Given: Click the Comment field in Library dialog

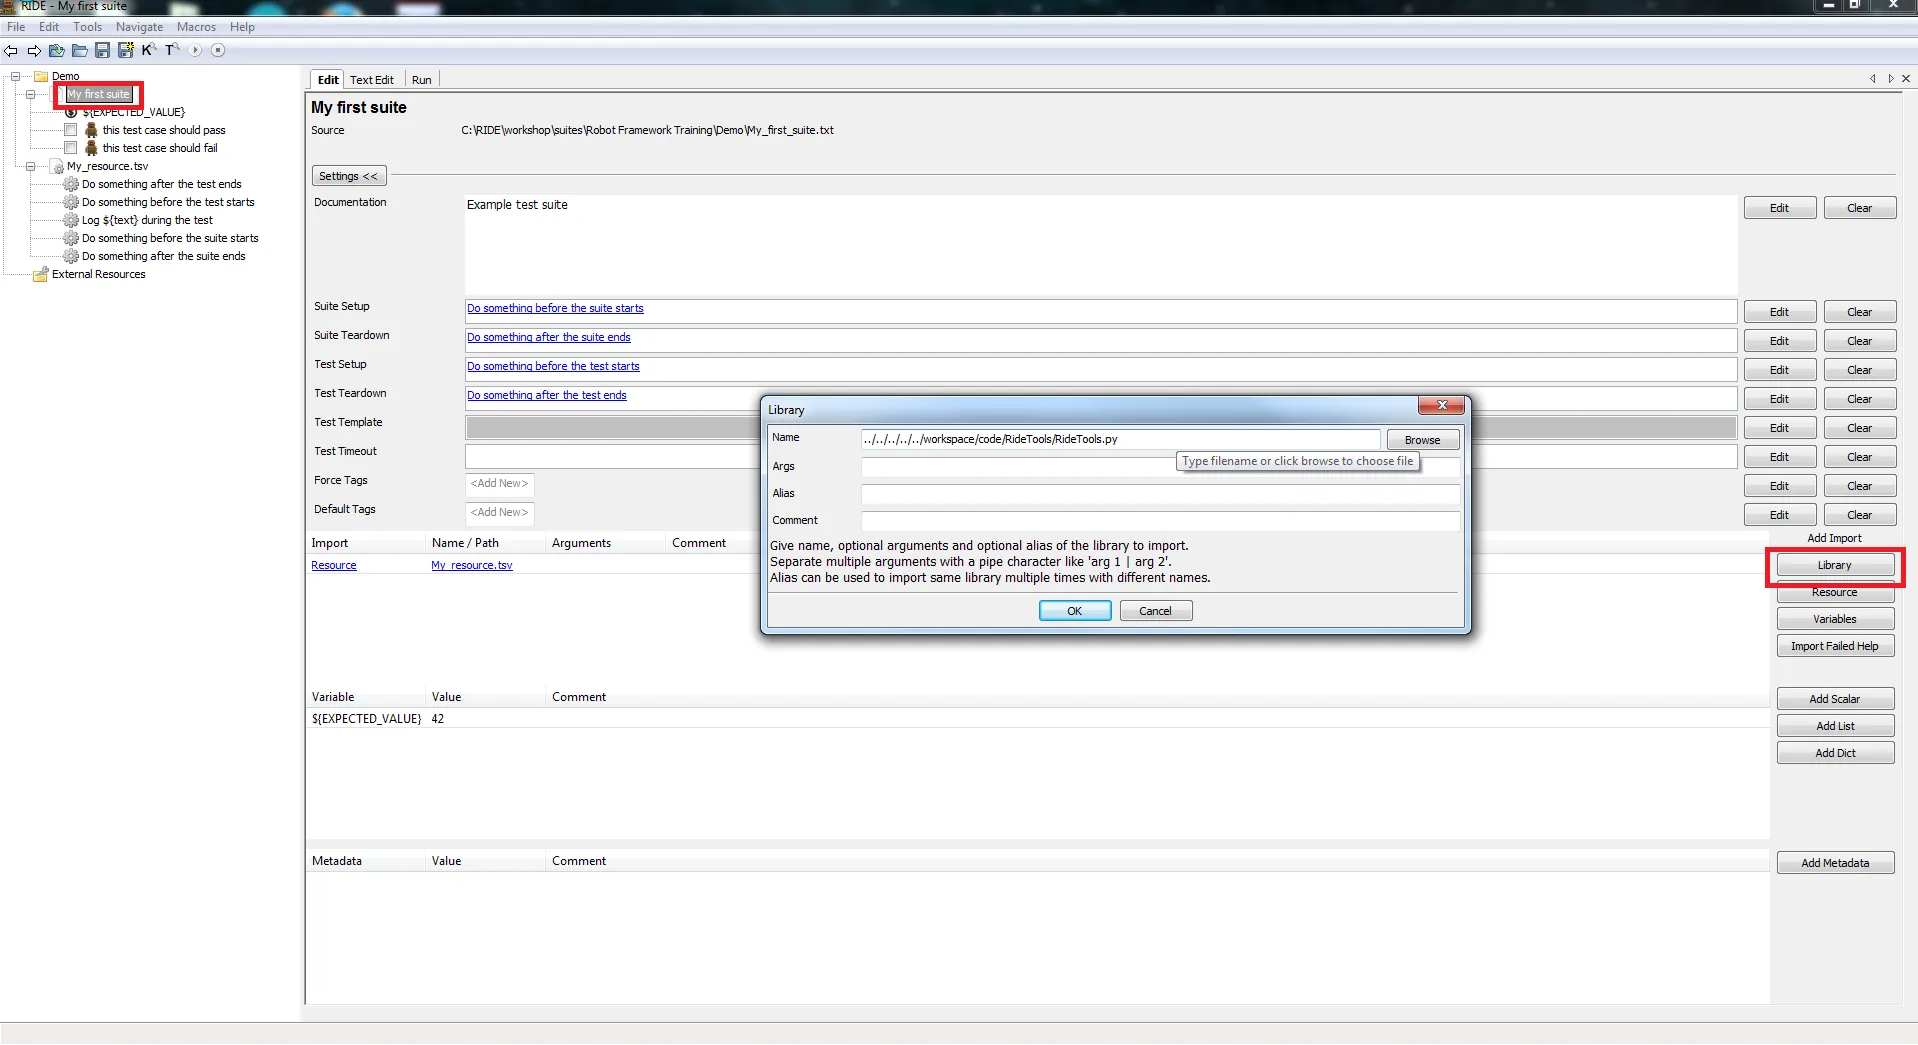Looking at the screenshot, I should (1160, 521).
